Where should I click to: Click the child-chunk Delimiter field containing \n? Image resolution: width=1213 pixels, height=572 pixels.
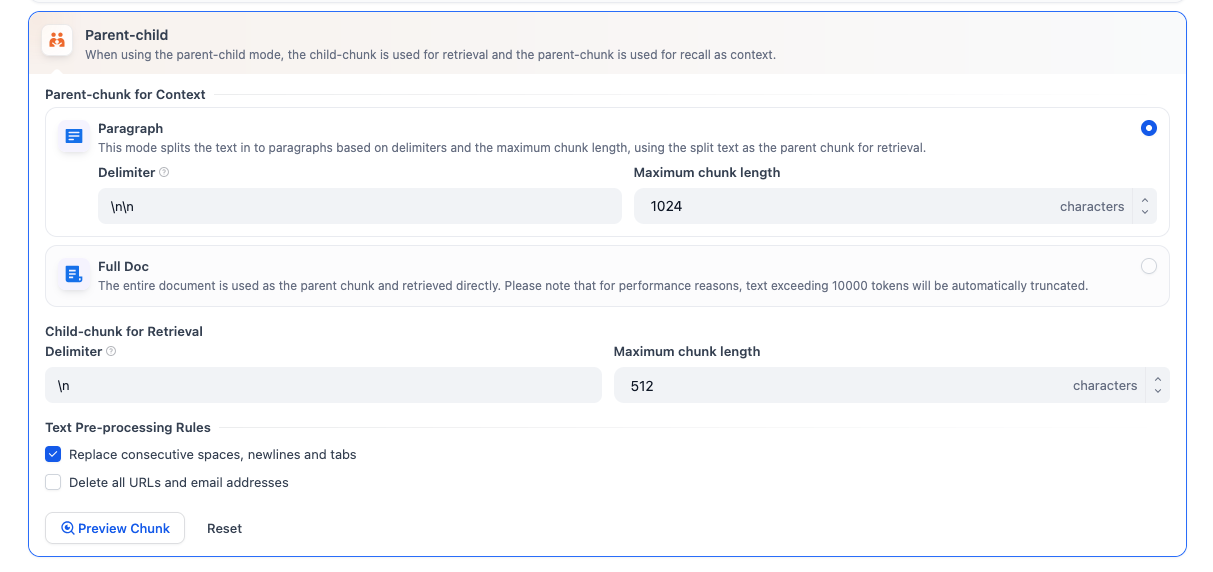tap(323, 385)
